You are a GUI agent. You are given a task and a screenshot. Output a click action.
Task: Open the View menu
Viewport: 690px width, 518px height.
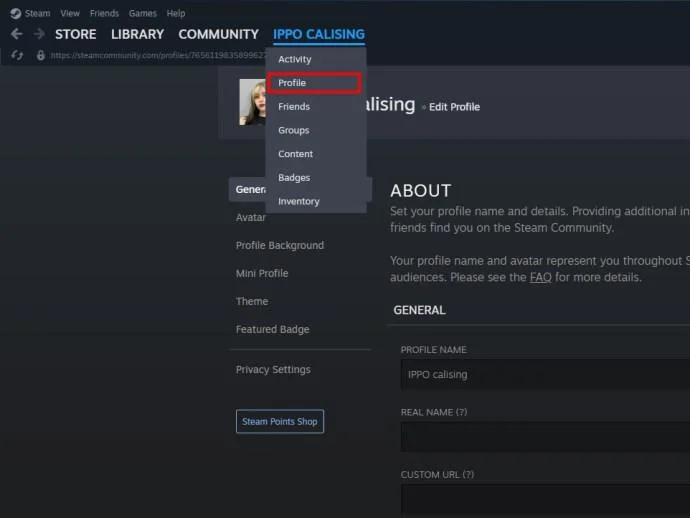[70, 14]
